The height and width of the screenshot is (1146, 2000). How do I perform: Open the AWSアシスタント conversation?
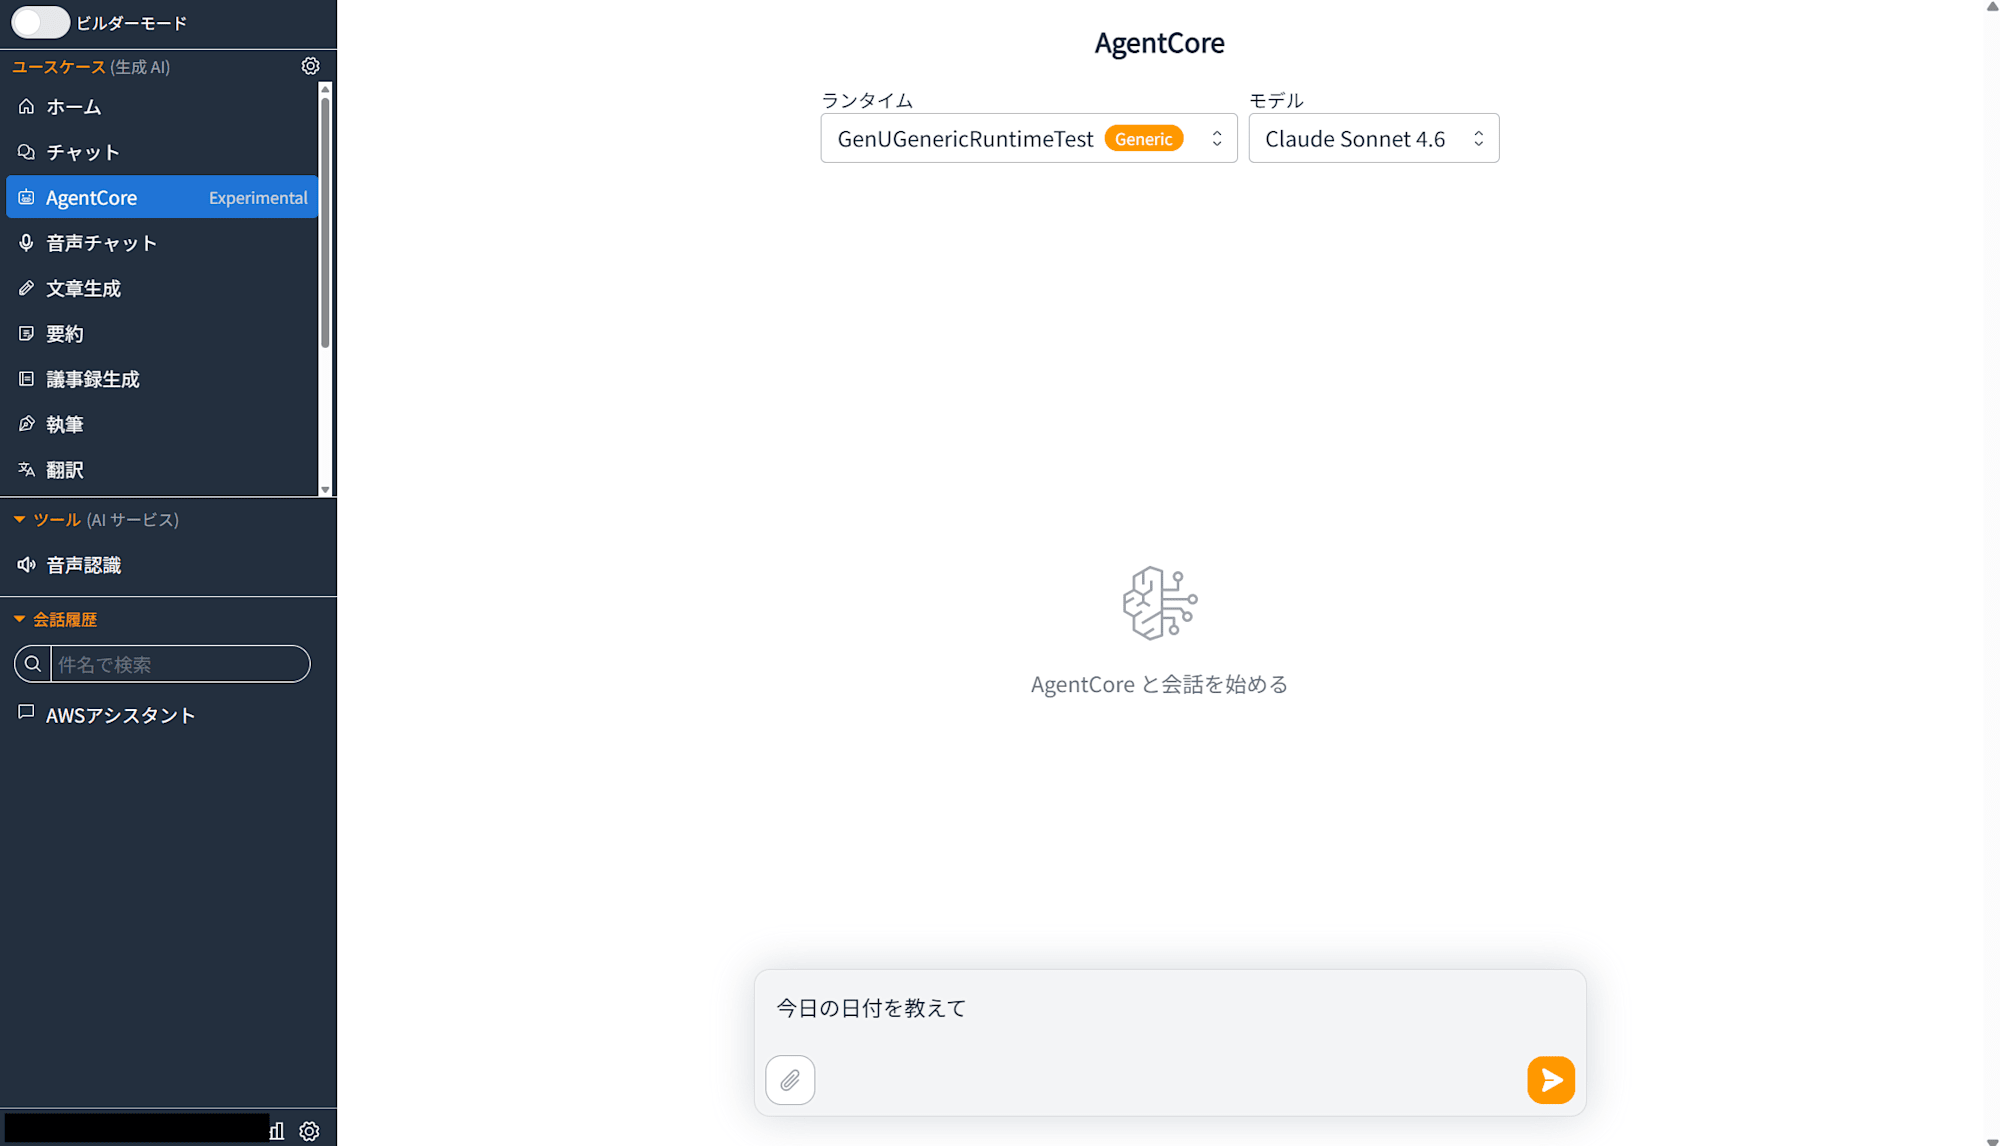[121, 714]
